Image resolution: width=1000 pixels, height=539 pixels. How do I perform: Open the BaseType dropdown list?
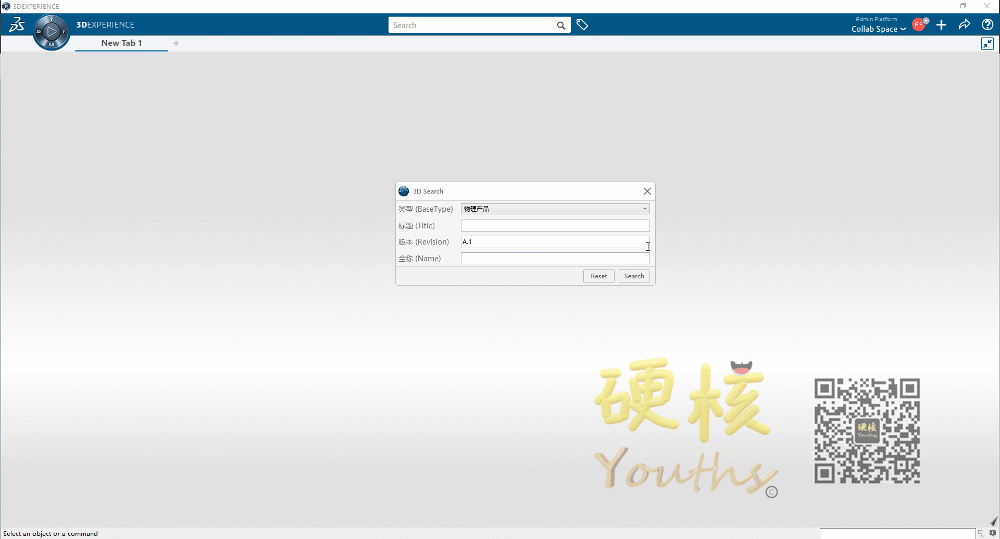555,209
